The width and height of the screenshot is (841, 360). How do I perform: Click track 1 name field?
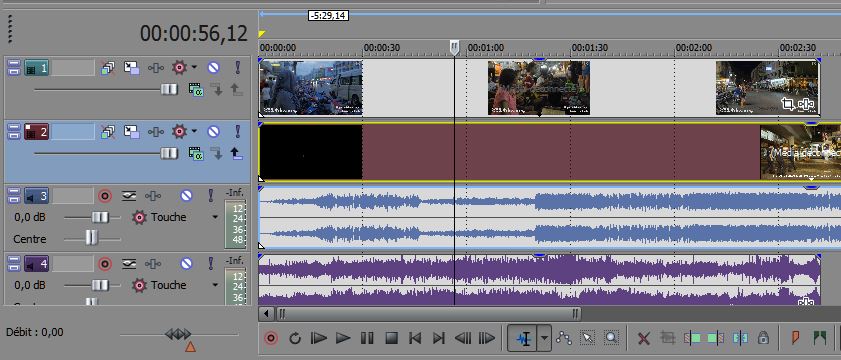(73, 68)
